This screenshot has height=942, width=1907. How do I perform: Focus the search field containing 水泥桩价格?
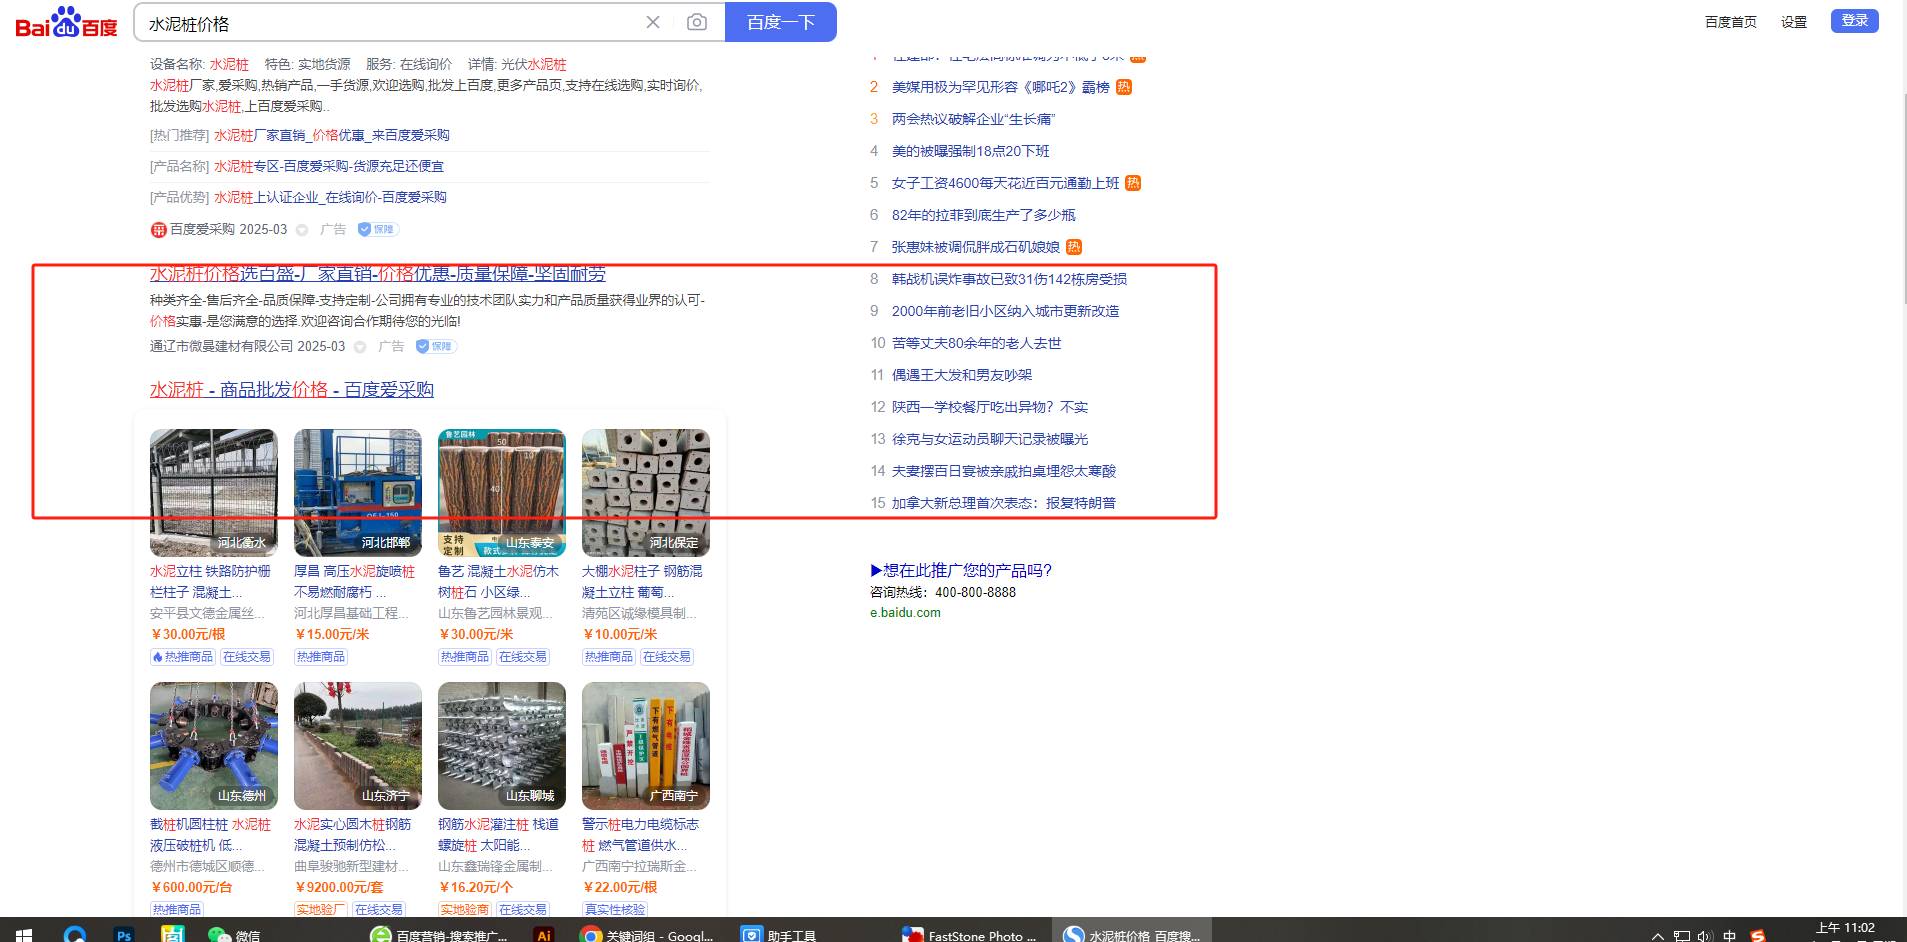390,23
